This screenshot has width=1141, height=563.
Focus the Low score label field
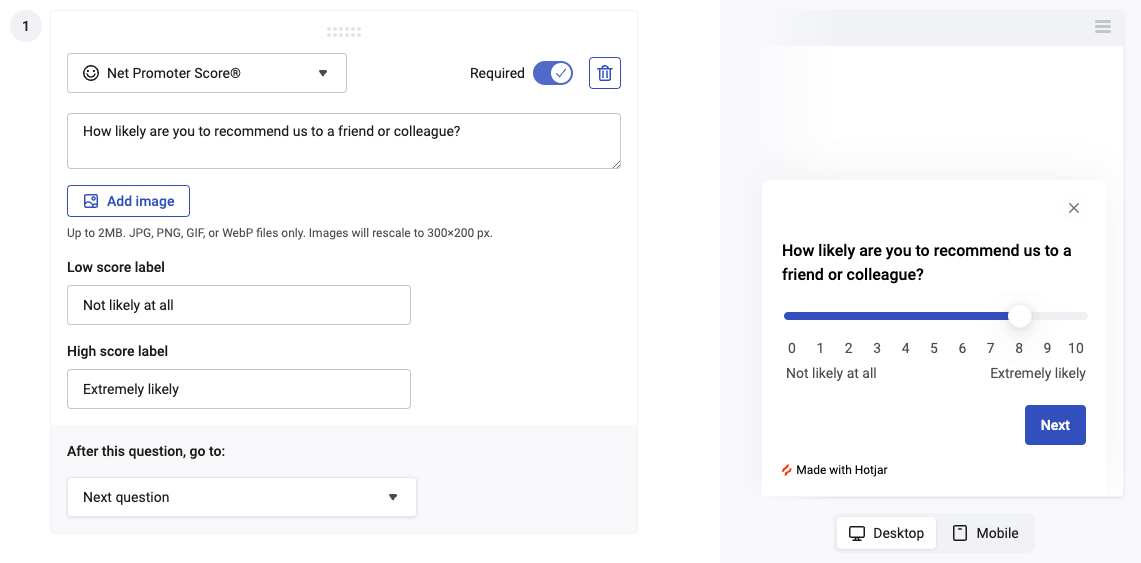tap(239, 305)
